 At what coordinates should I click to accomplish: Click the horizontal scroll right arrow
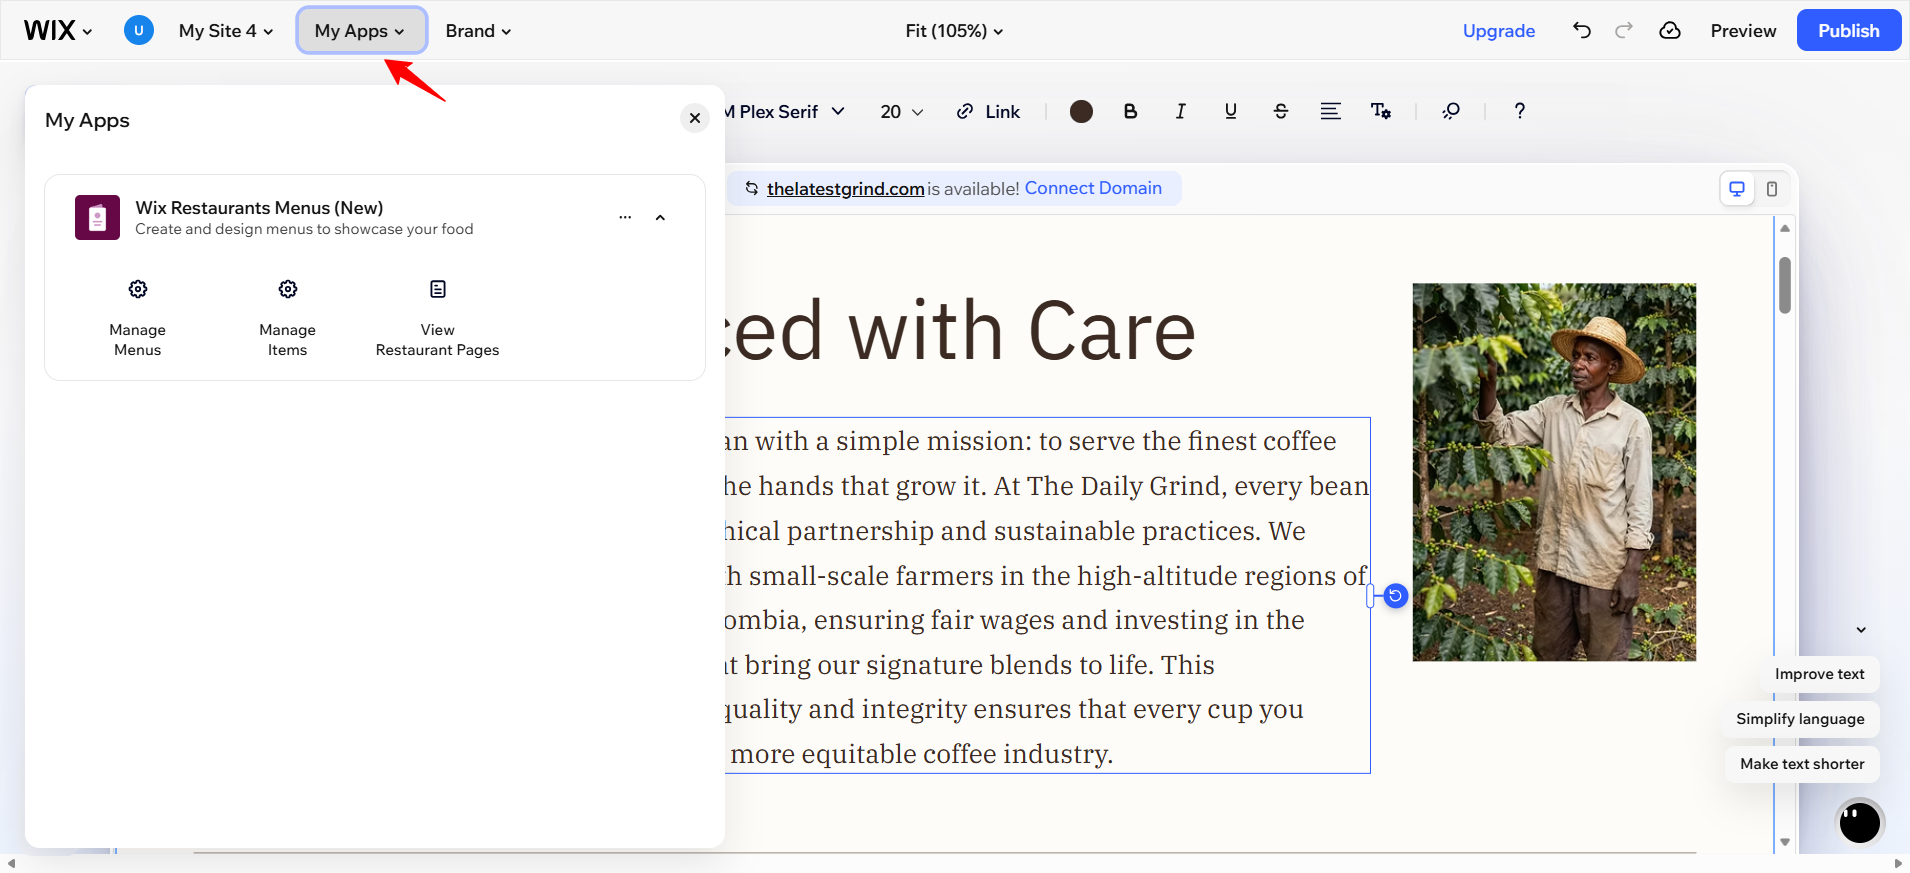[1898, 864]
